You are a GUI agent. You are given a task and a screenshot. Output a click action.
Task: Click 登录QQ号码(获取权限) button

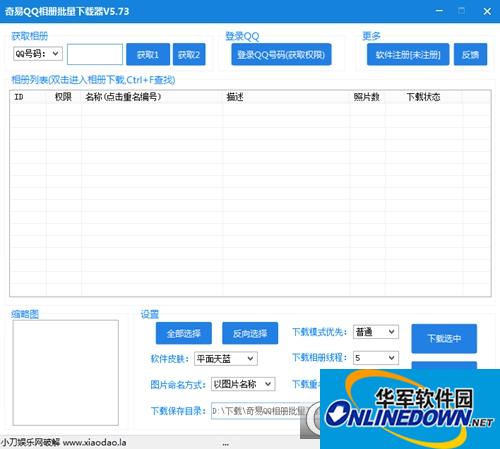point(281,54)
